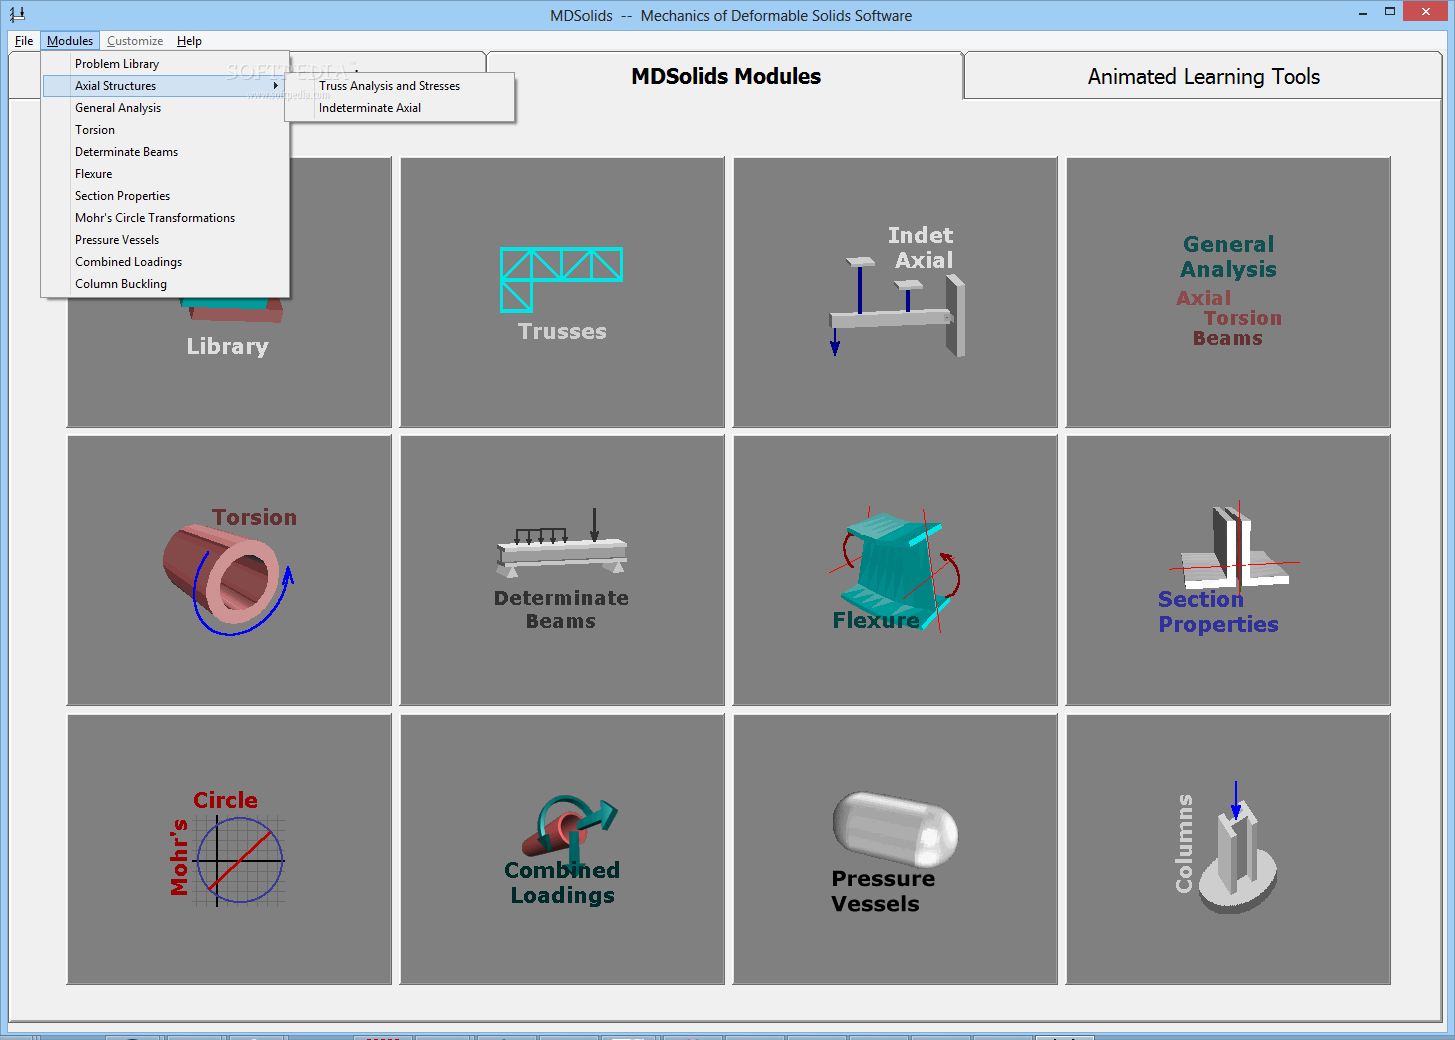The width and height of the screenshot is (1455, 1040).
Task: Pick Truss Analysis and Stresses submenu item
Action: click(400, 86)
